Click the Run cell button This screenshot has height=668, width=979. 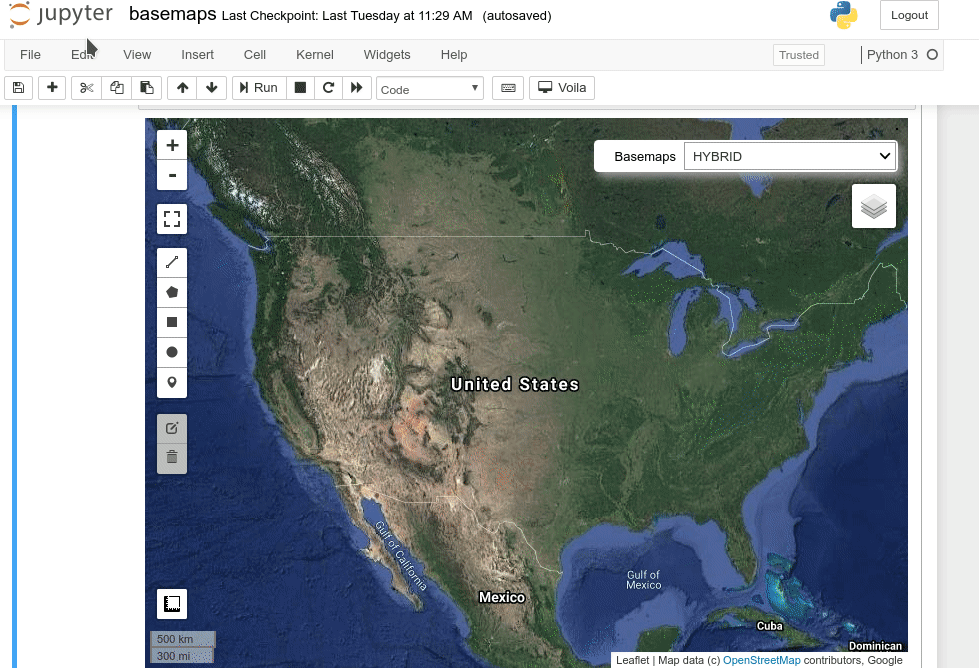pos(258,88)
